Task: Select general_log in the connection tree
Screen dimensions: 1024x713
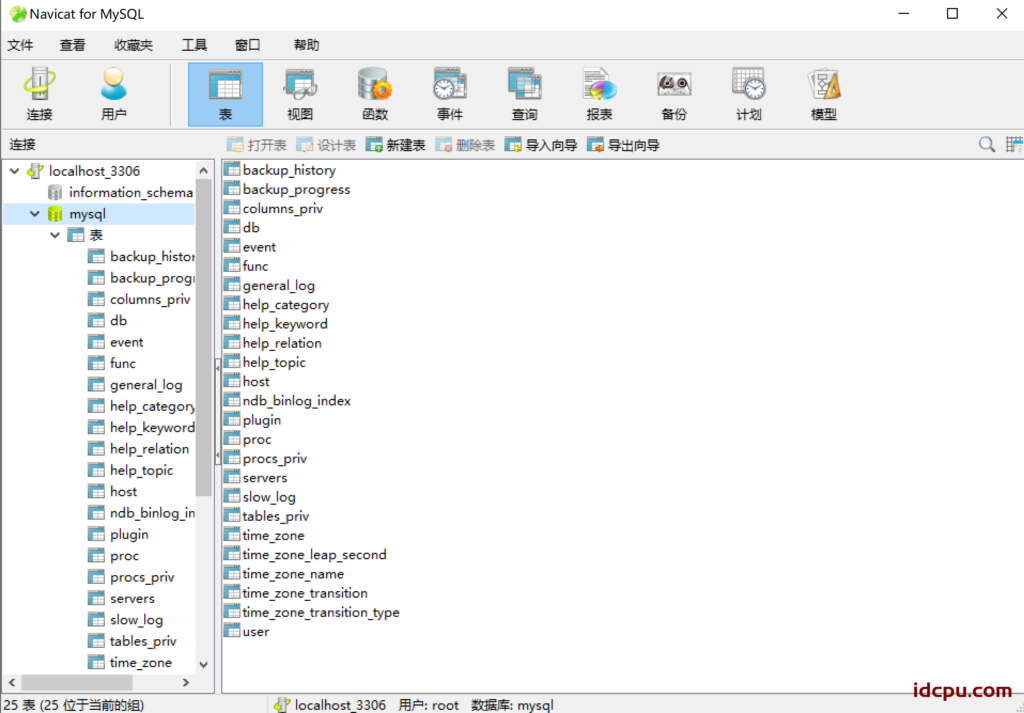Action: [x=146, y=385]
